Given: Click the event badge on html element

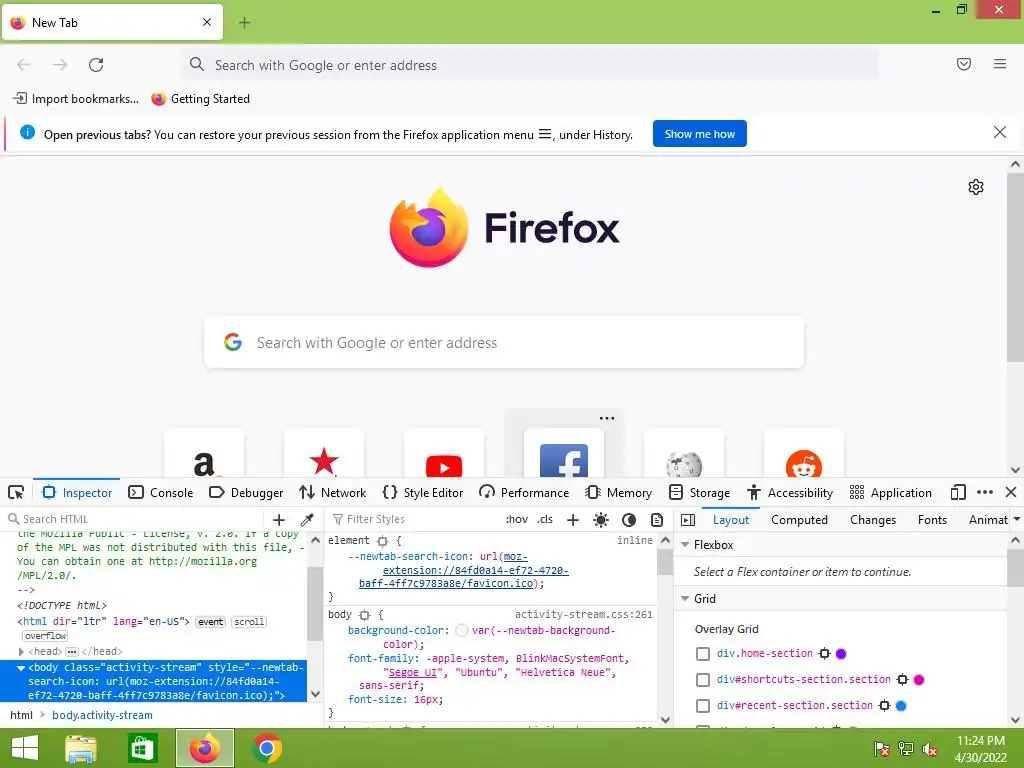Looking at the screenshot, I should (210, 622).
